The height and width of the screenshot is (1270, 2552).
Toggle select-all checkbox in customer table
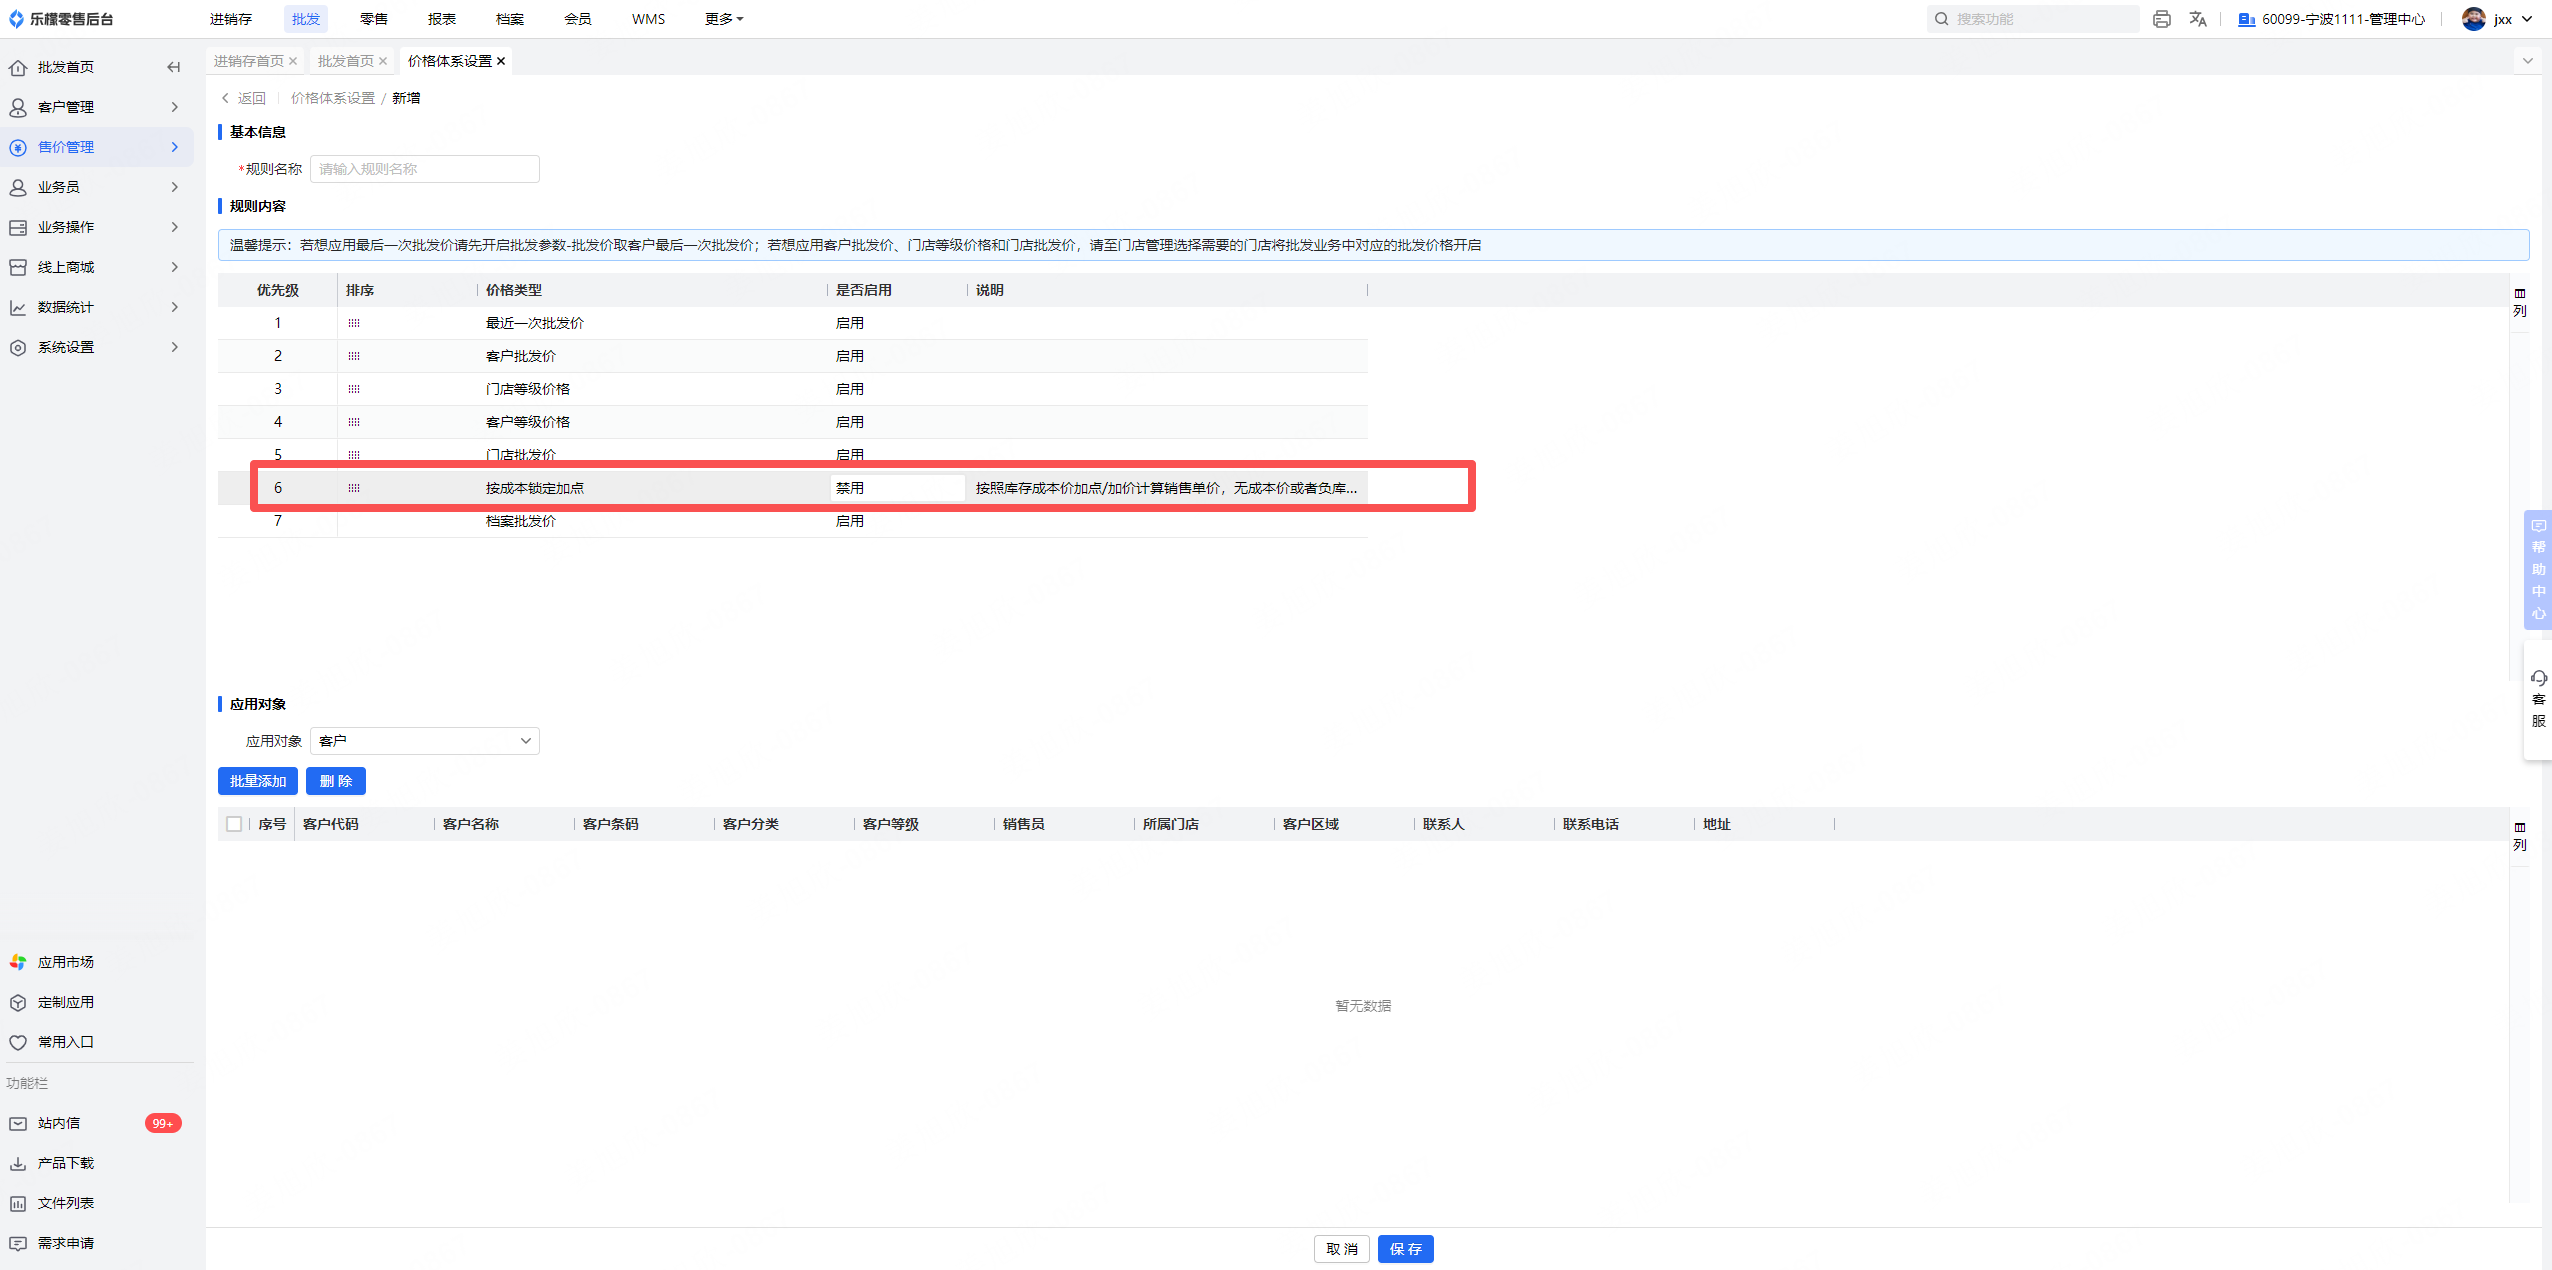(234, 824)
